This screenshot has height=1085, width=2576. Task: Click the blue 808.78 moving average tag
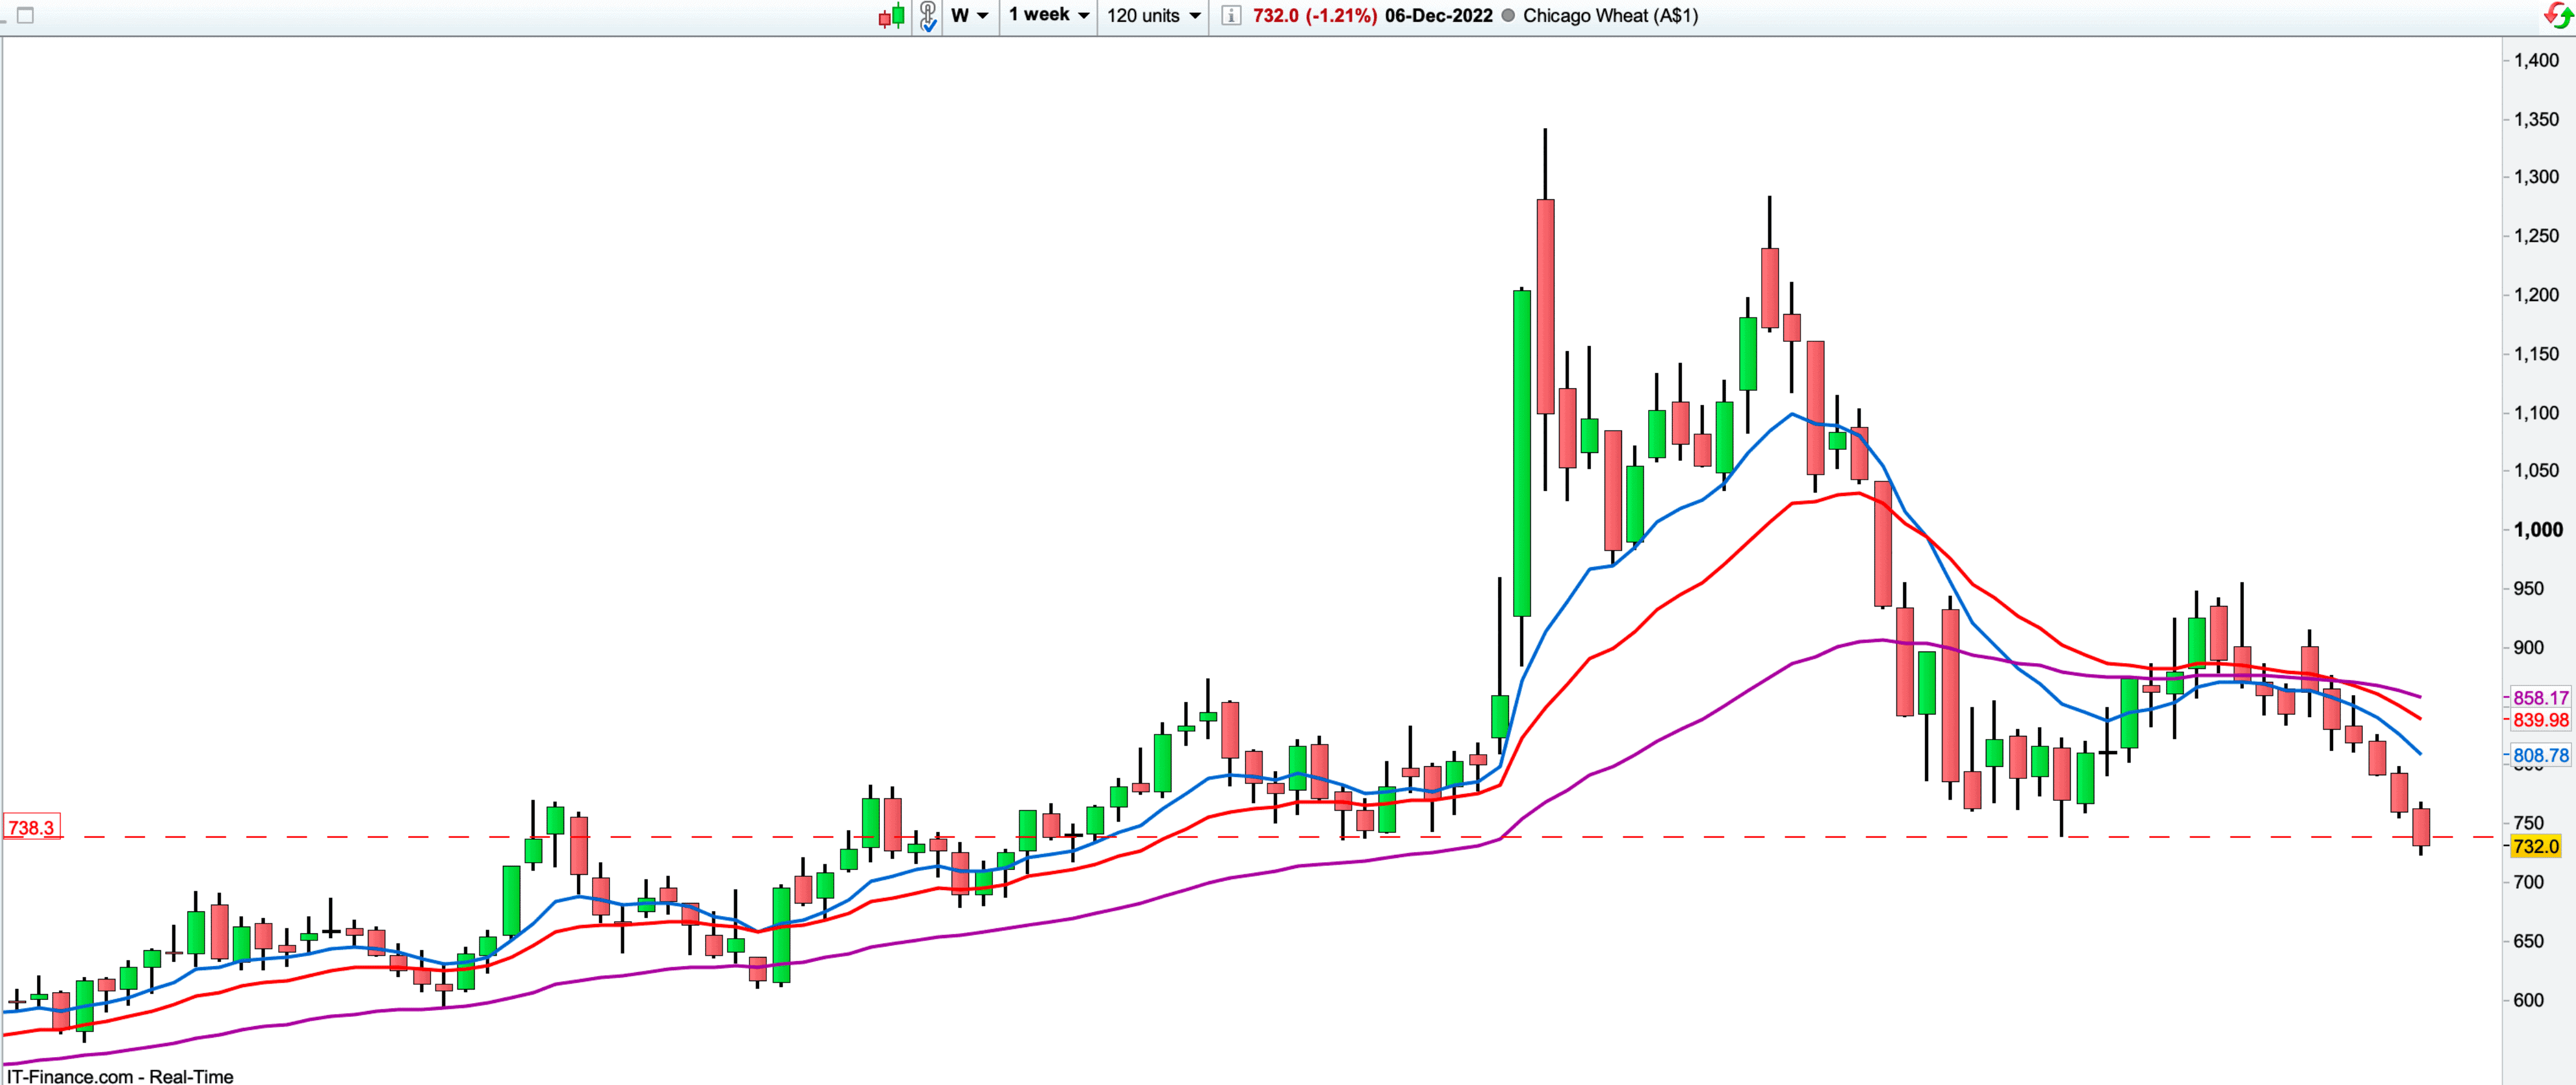pyautogui.click(x=2540, y=756)
